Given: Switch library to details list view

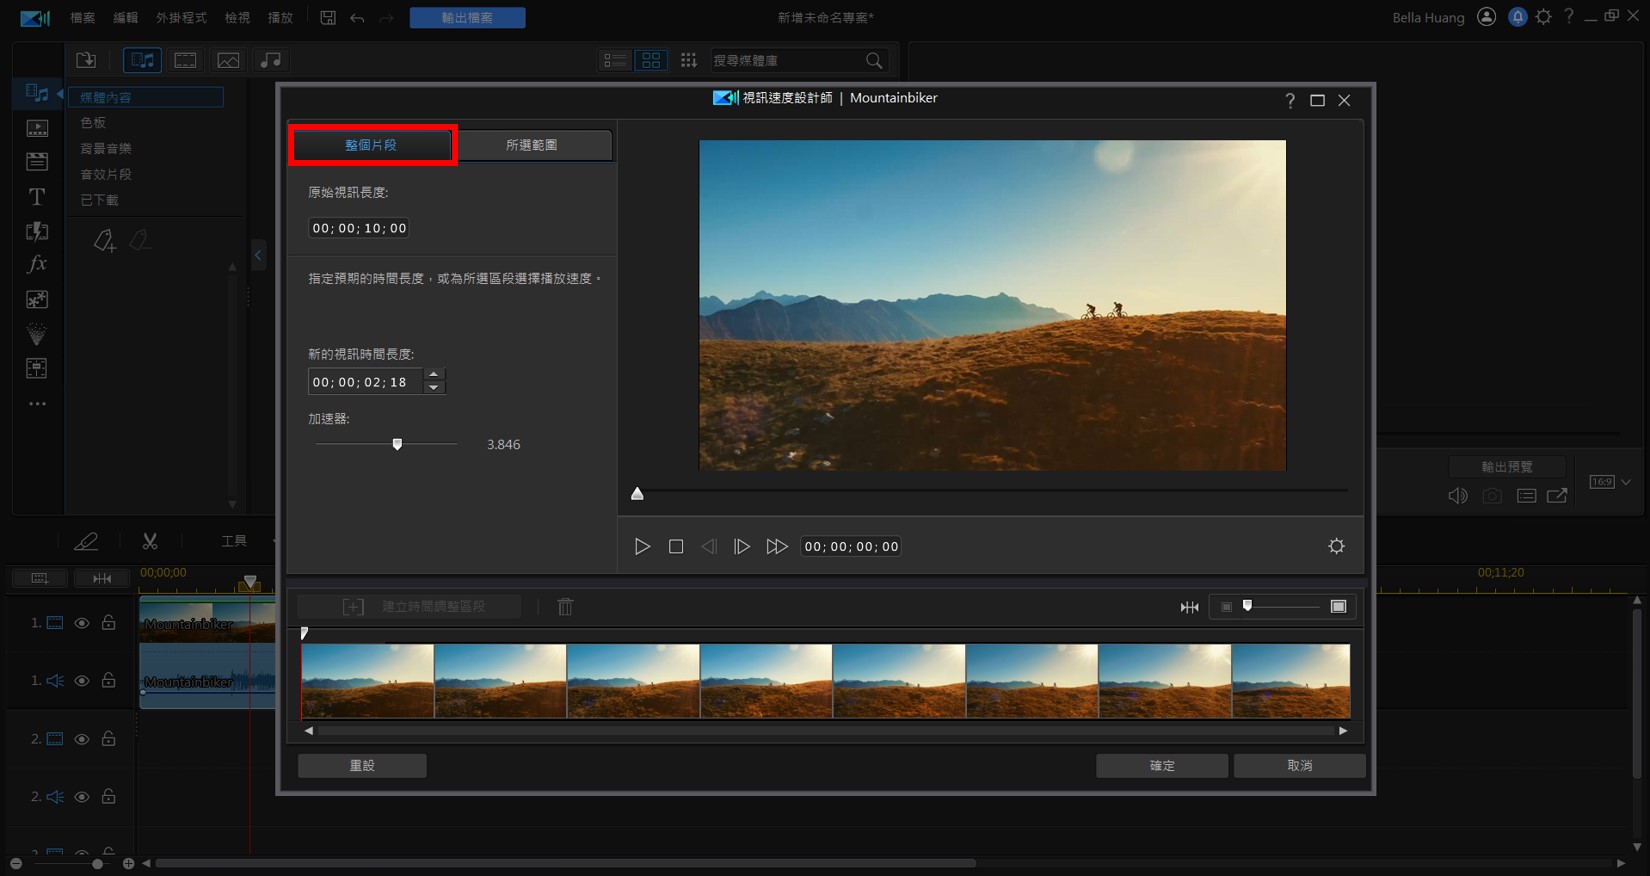Looking at the screenshot, I should point(614,61).
